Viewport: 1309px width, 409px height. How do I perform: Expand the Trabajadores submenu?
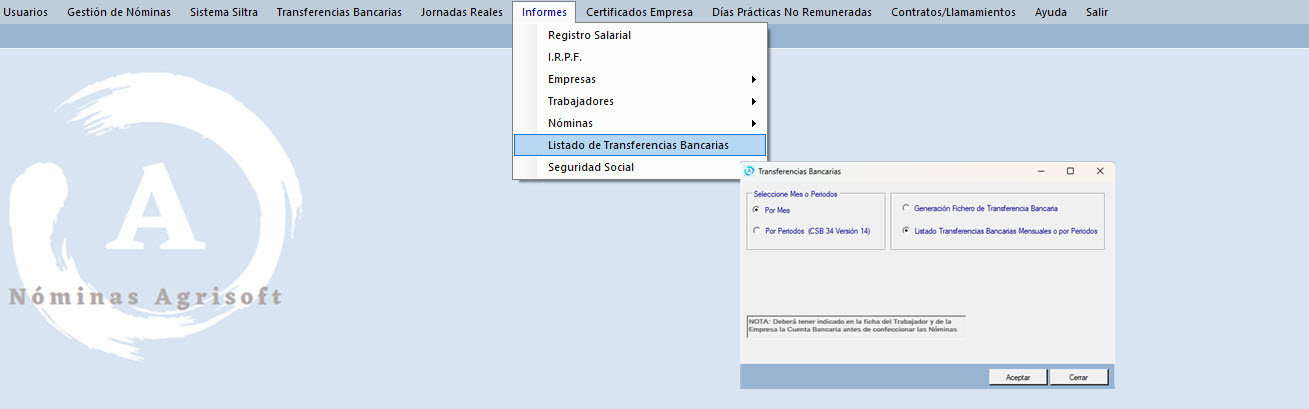tap(640, 101)
